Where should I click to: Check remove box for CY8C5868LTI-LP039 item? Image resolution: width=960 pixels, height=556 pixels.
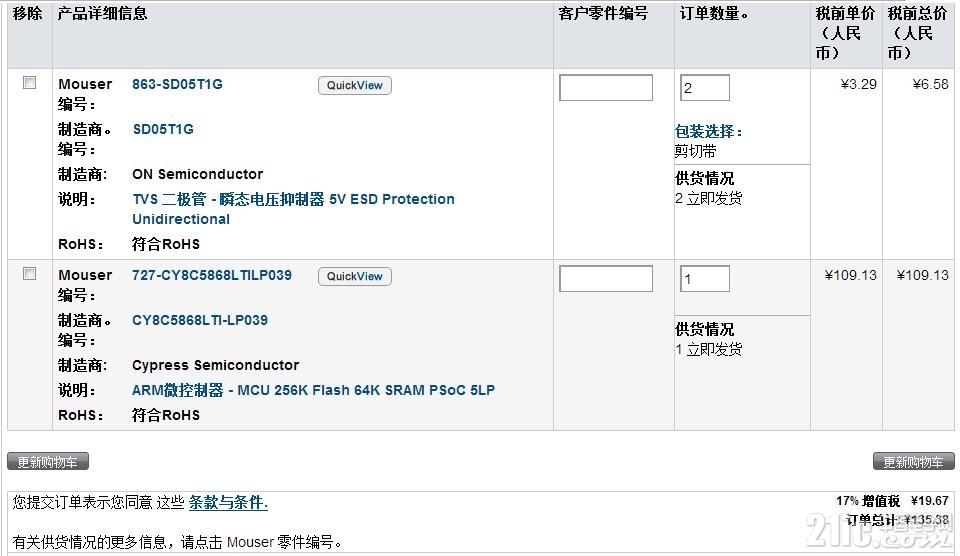click(x=29, y=274)
